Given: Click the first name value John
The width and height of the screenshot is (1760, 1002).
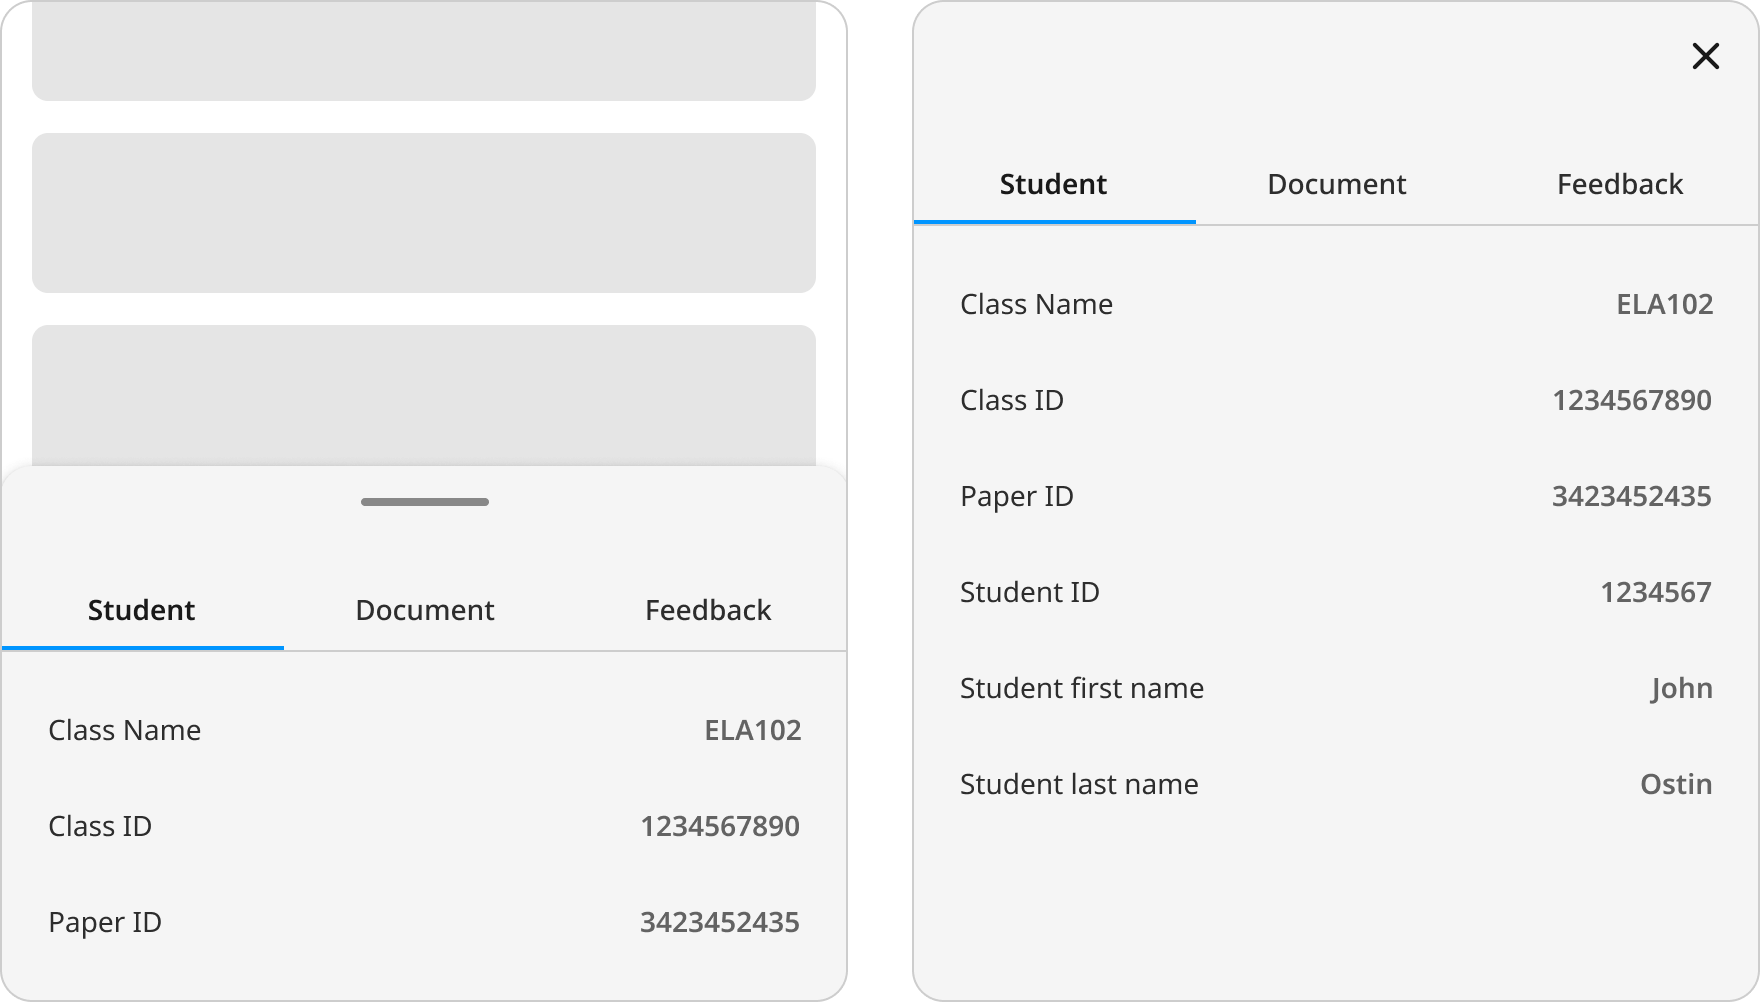Looking at the screenshot, I should point(1682,689).
